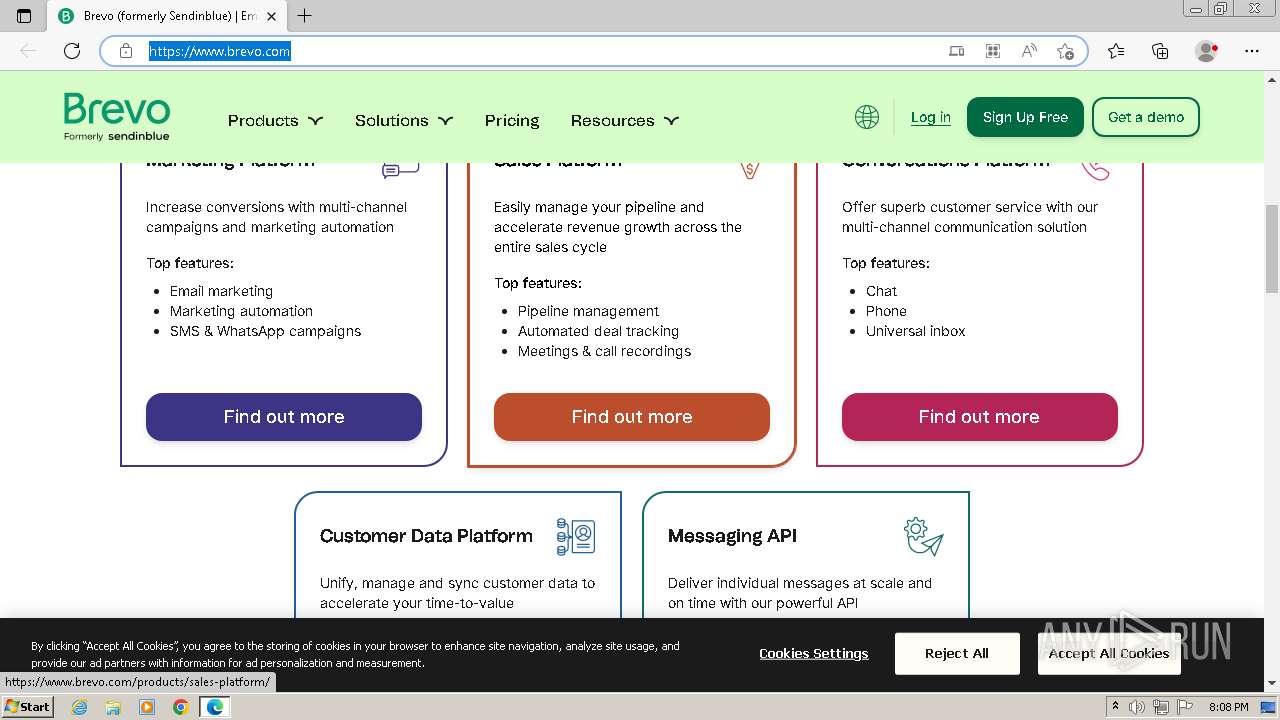
Task: Open Internet Explorer from taskbar
Action: [x=80, y=707]
